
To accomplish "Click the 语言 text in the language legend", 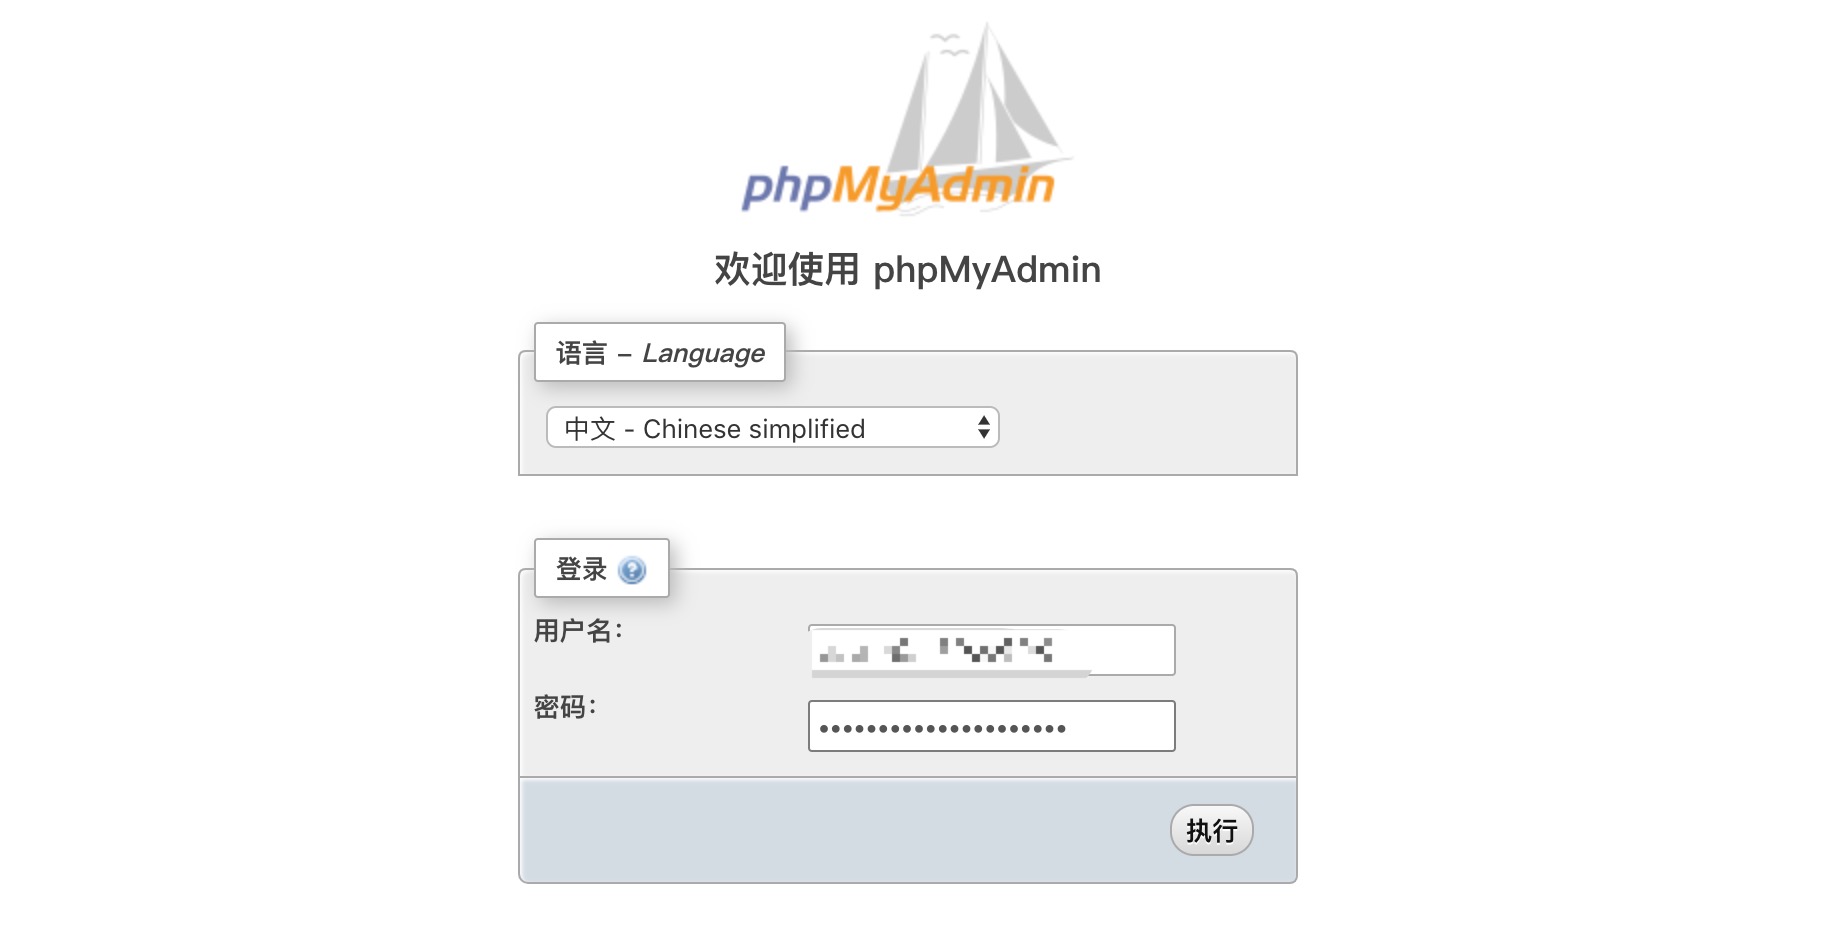I will click(581, 353).
